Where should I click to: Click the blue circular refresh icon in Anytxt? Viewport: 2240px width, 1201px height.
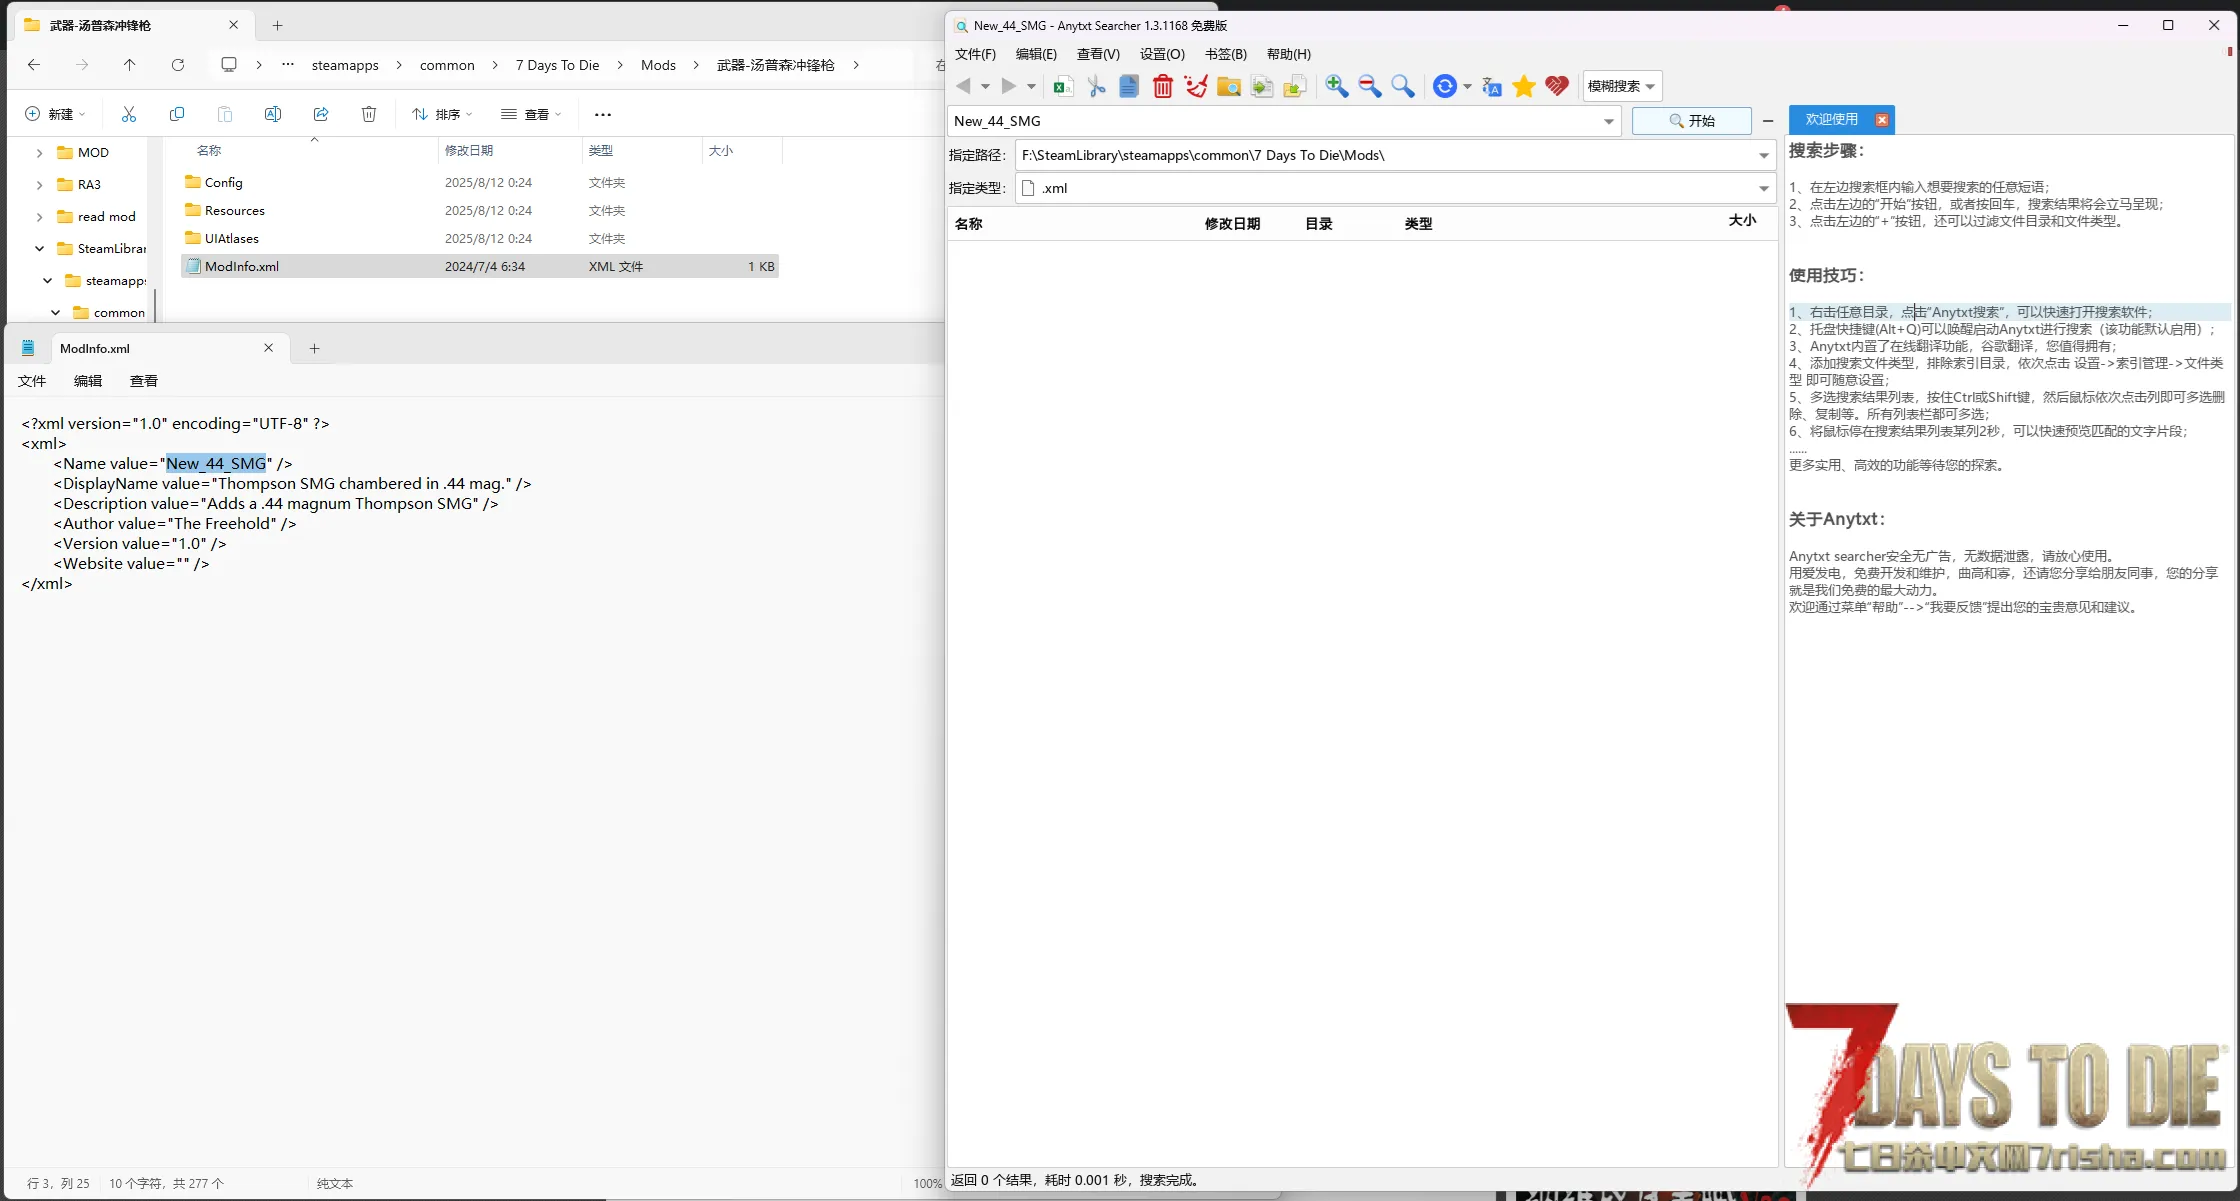[x=1444, y=86]
